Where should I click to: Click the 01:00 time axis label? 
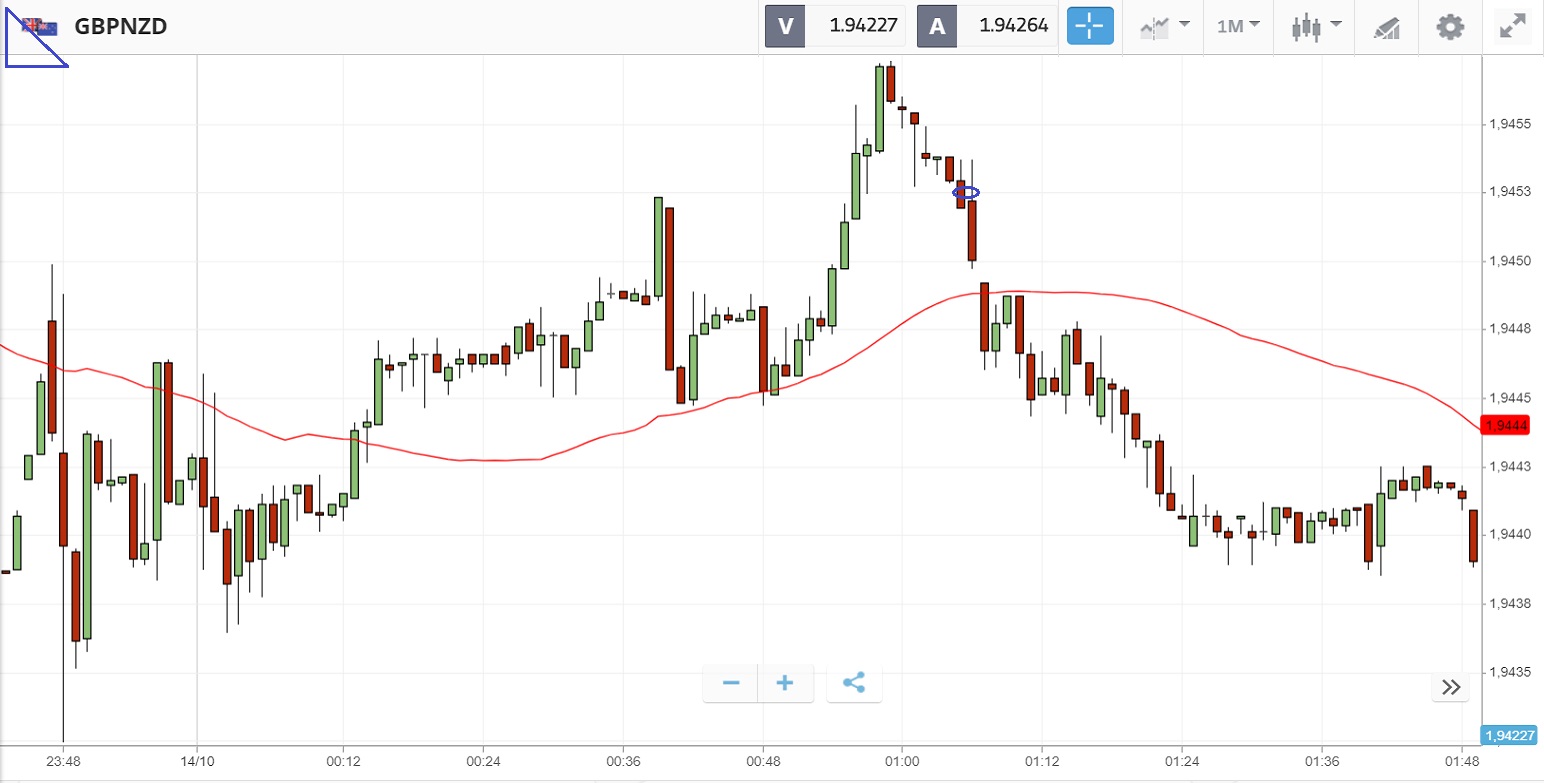[x=902, y=759]
